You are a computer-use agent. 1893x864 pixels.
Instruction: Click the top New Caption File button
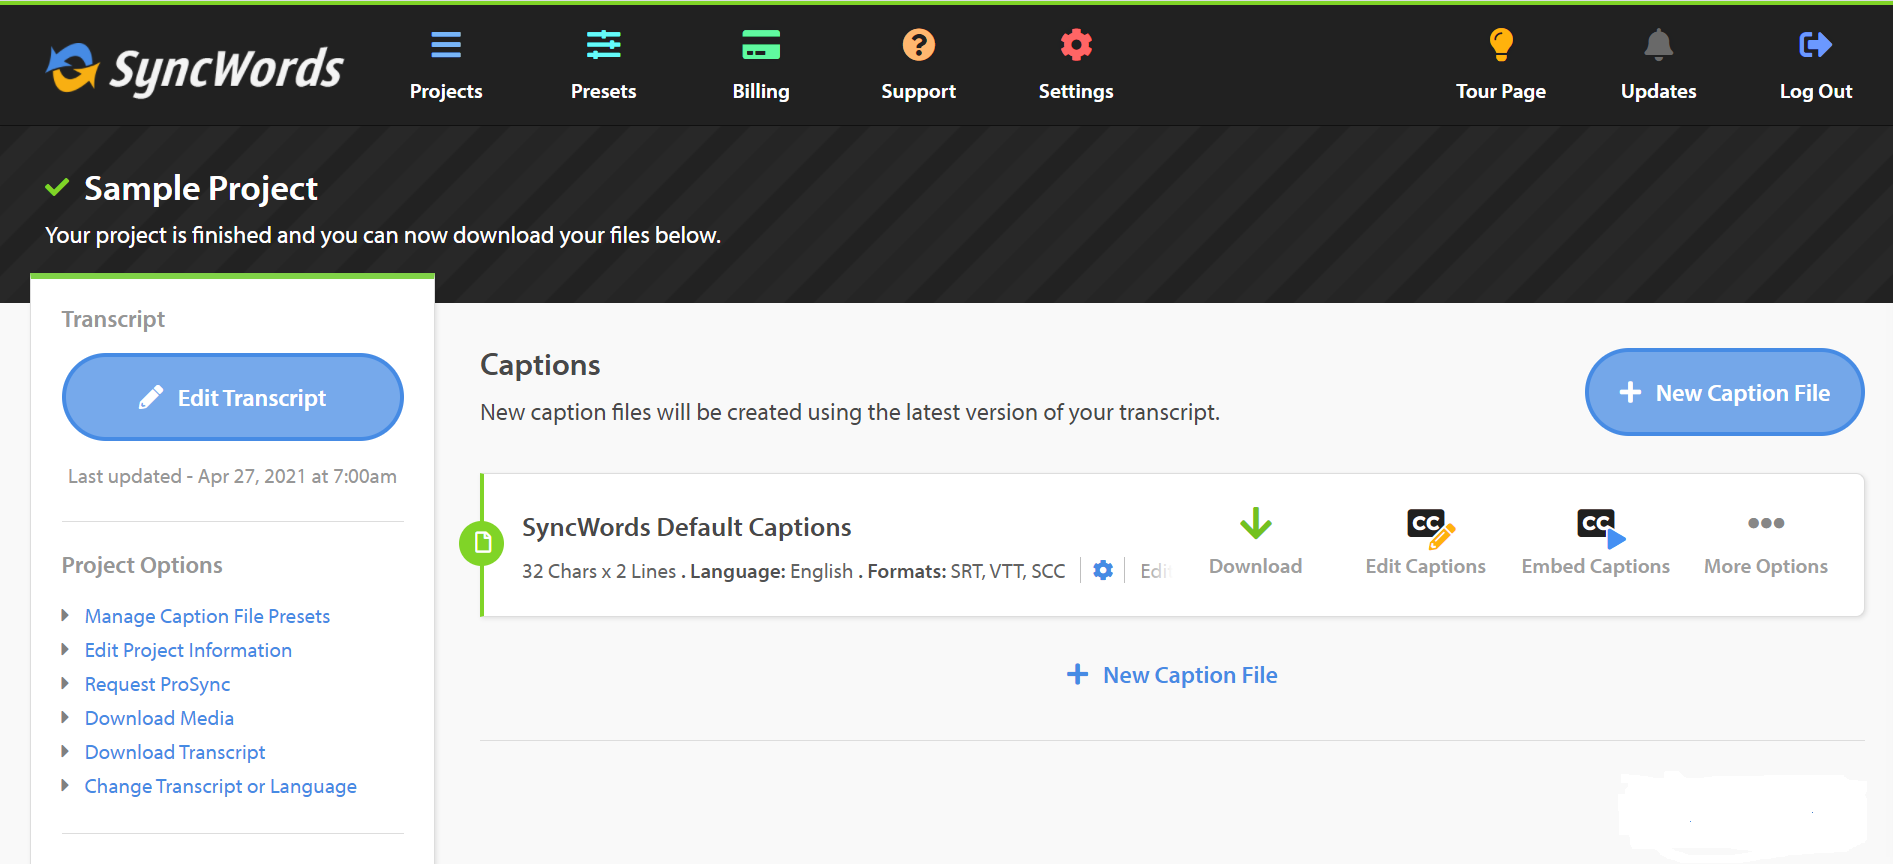pos(1725,392)
